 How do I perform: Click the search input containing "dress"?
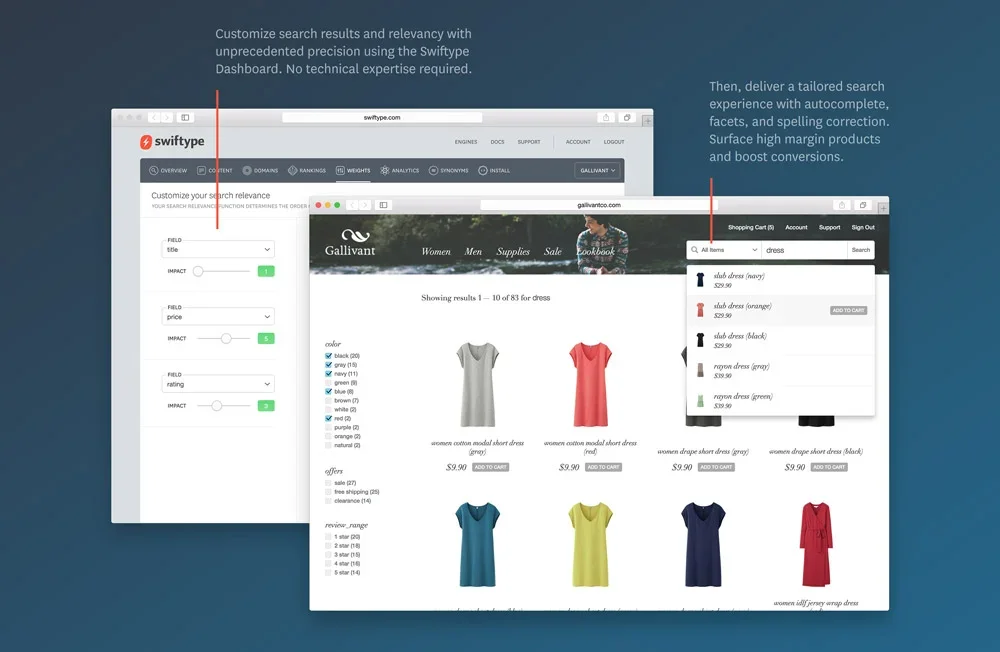(804, 250)
